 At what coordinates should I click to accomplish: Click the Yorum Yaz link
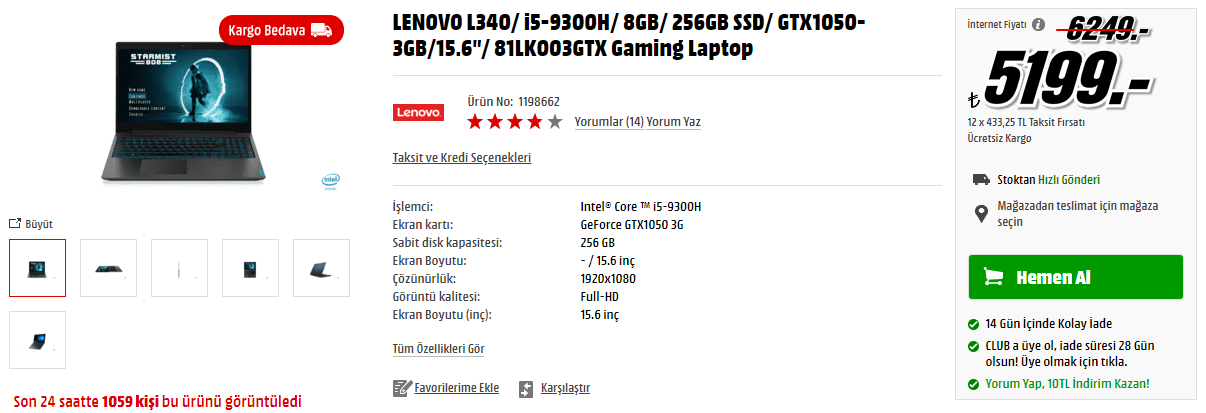(x=674, y=122)
